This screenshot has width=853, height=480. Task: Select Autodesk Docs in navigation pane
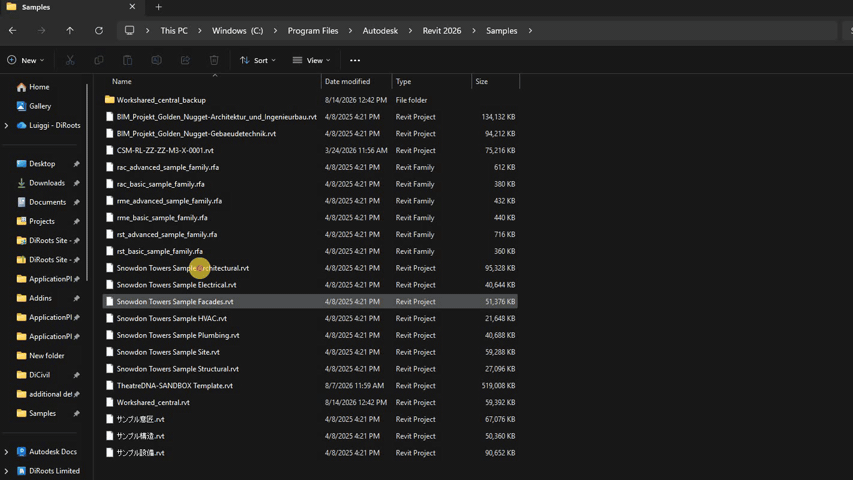click(x=47, y=452)
